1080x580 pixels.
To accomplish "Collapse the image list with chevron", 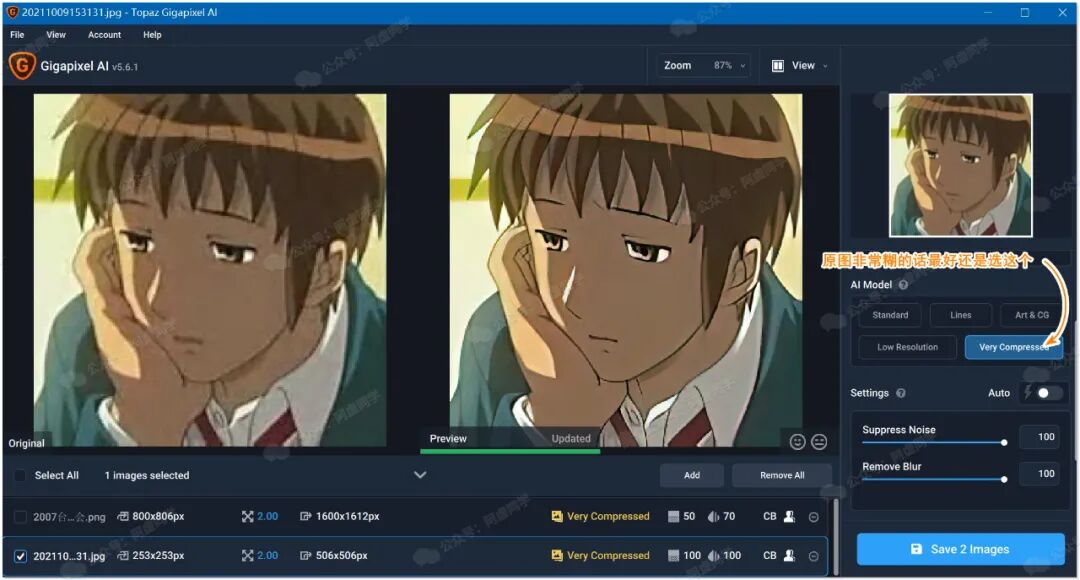I will point(419,475).
